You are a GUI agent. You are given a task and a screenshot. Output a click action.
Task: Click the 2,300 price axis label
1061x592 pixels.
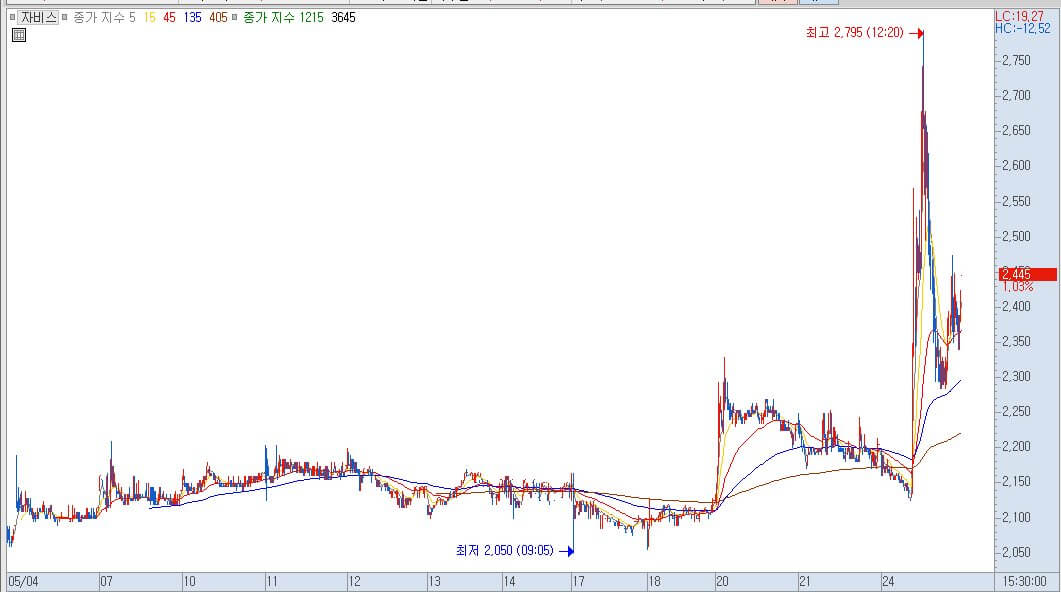(x=1016, y=376)
